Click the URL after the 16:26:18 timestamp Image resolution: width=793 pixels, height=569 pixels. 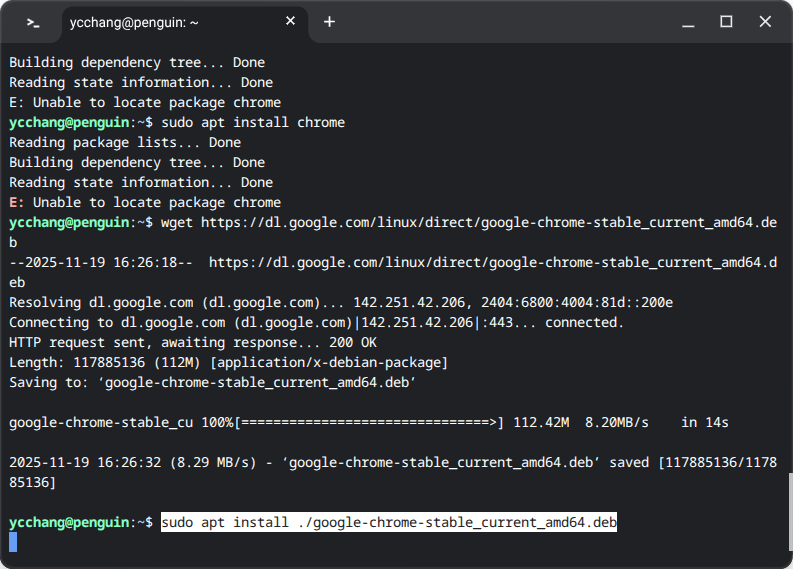488,262
